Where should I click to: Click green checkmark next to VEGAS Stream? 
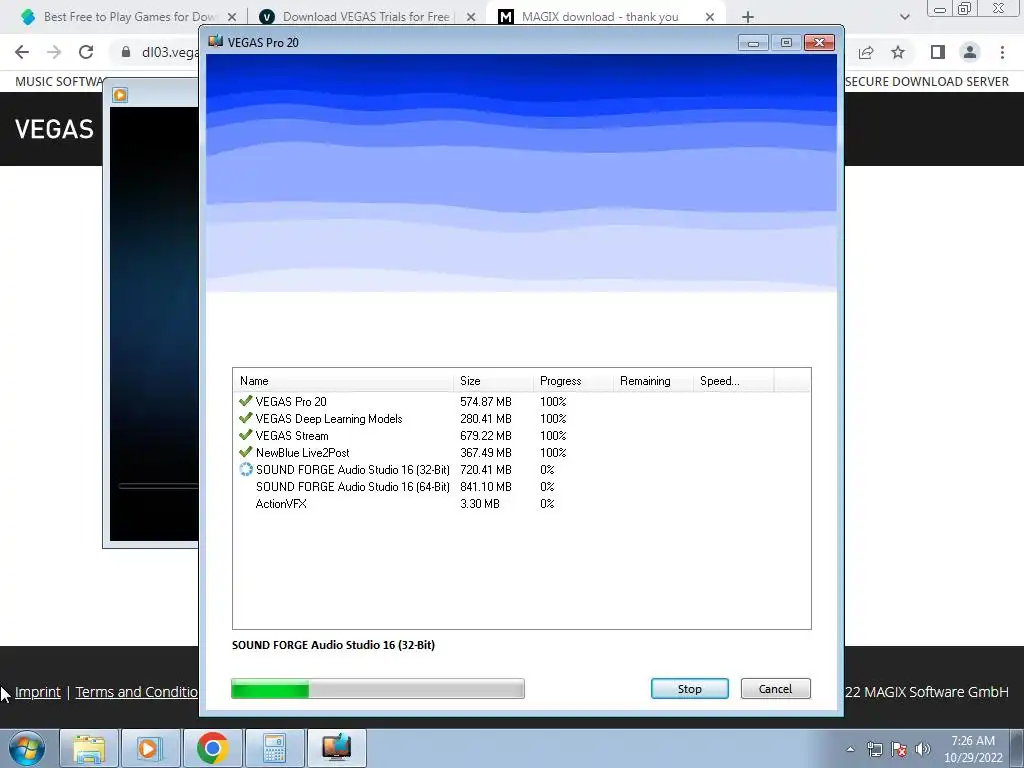(x=246, y=434)
